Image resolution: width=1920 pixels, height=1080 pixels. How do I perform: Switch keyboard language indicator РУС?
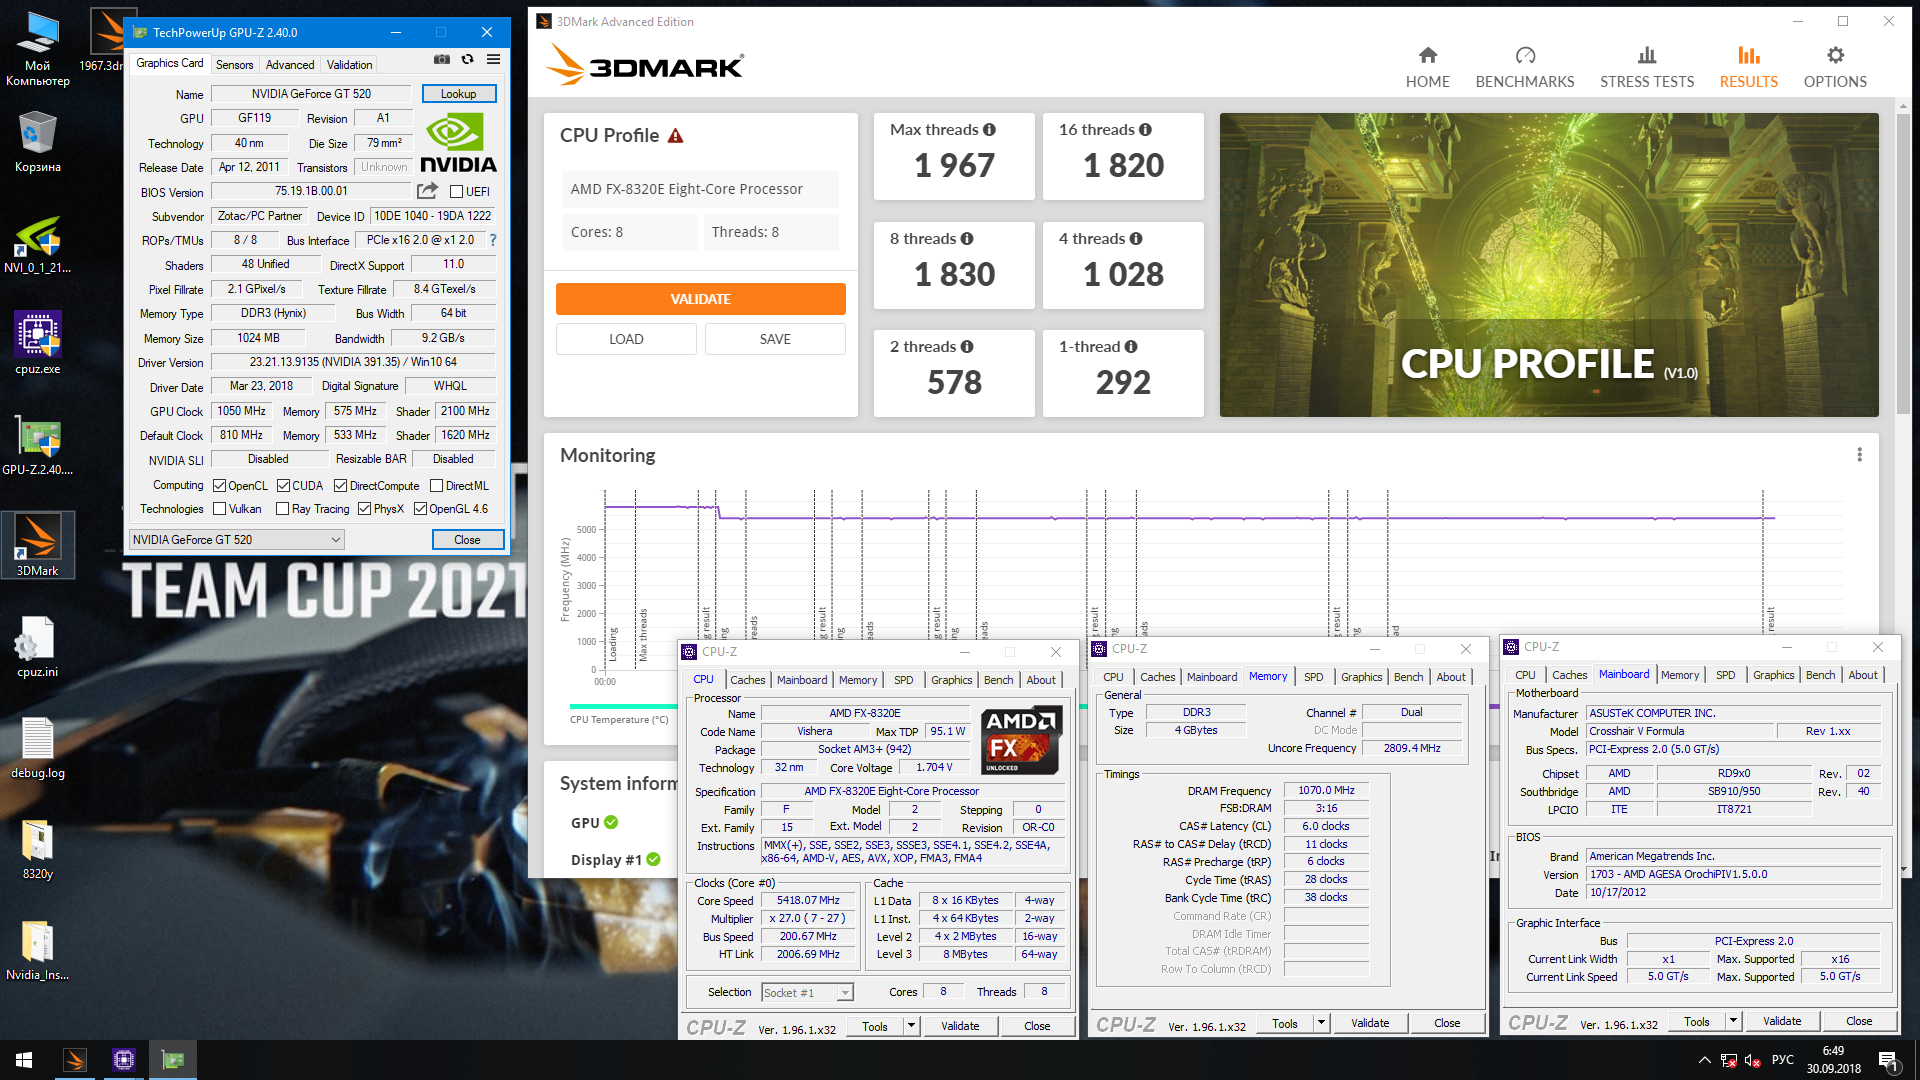pos(1783,1060)
